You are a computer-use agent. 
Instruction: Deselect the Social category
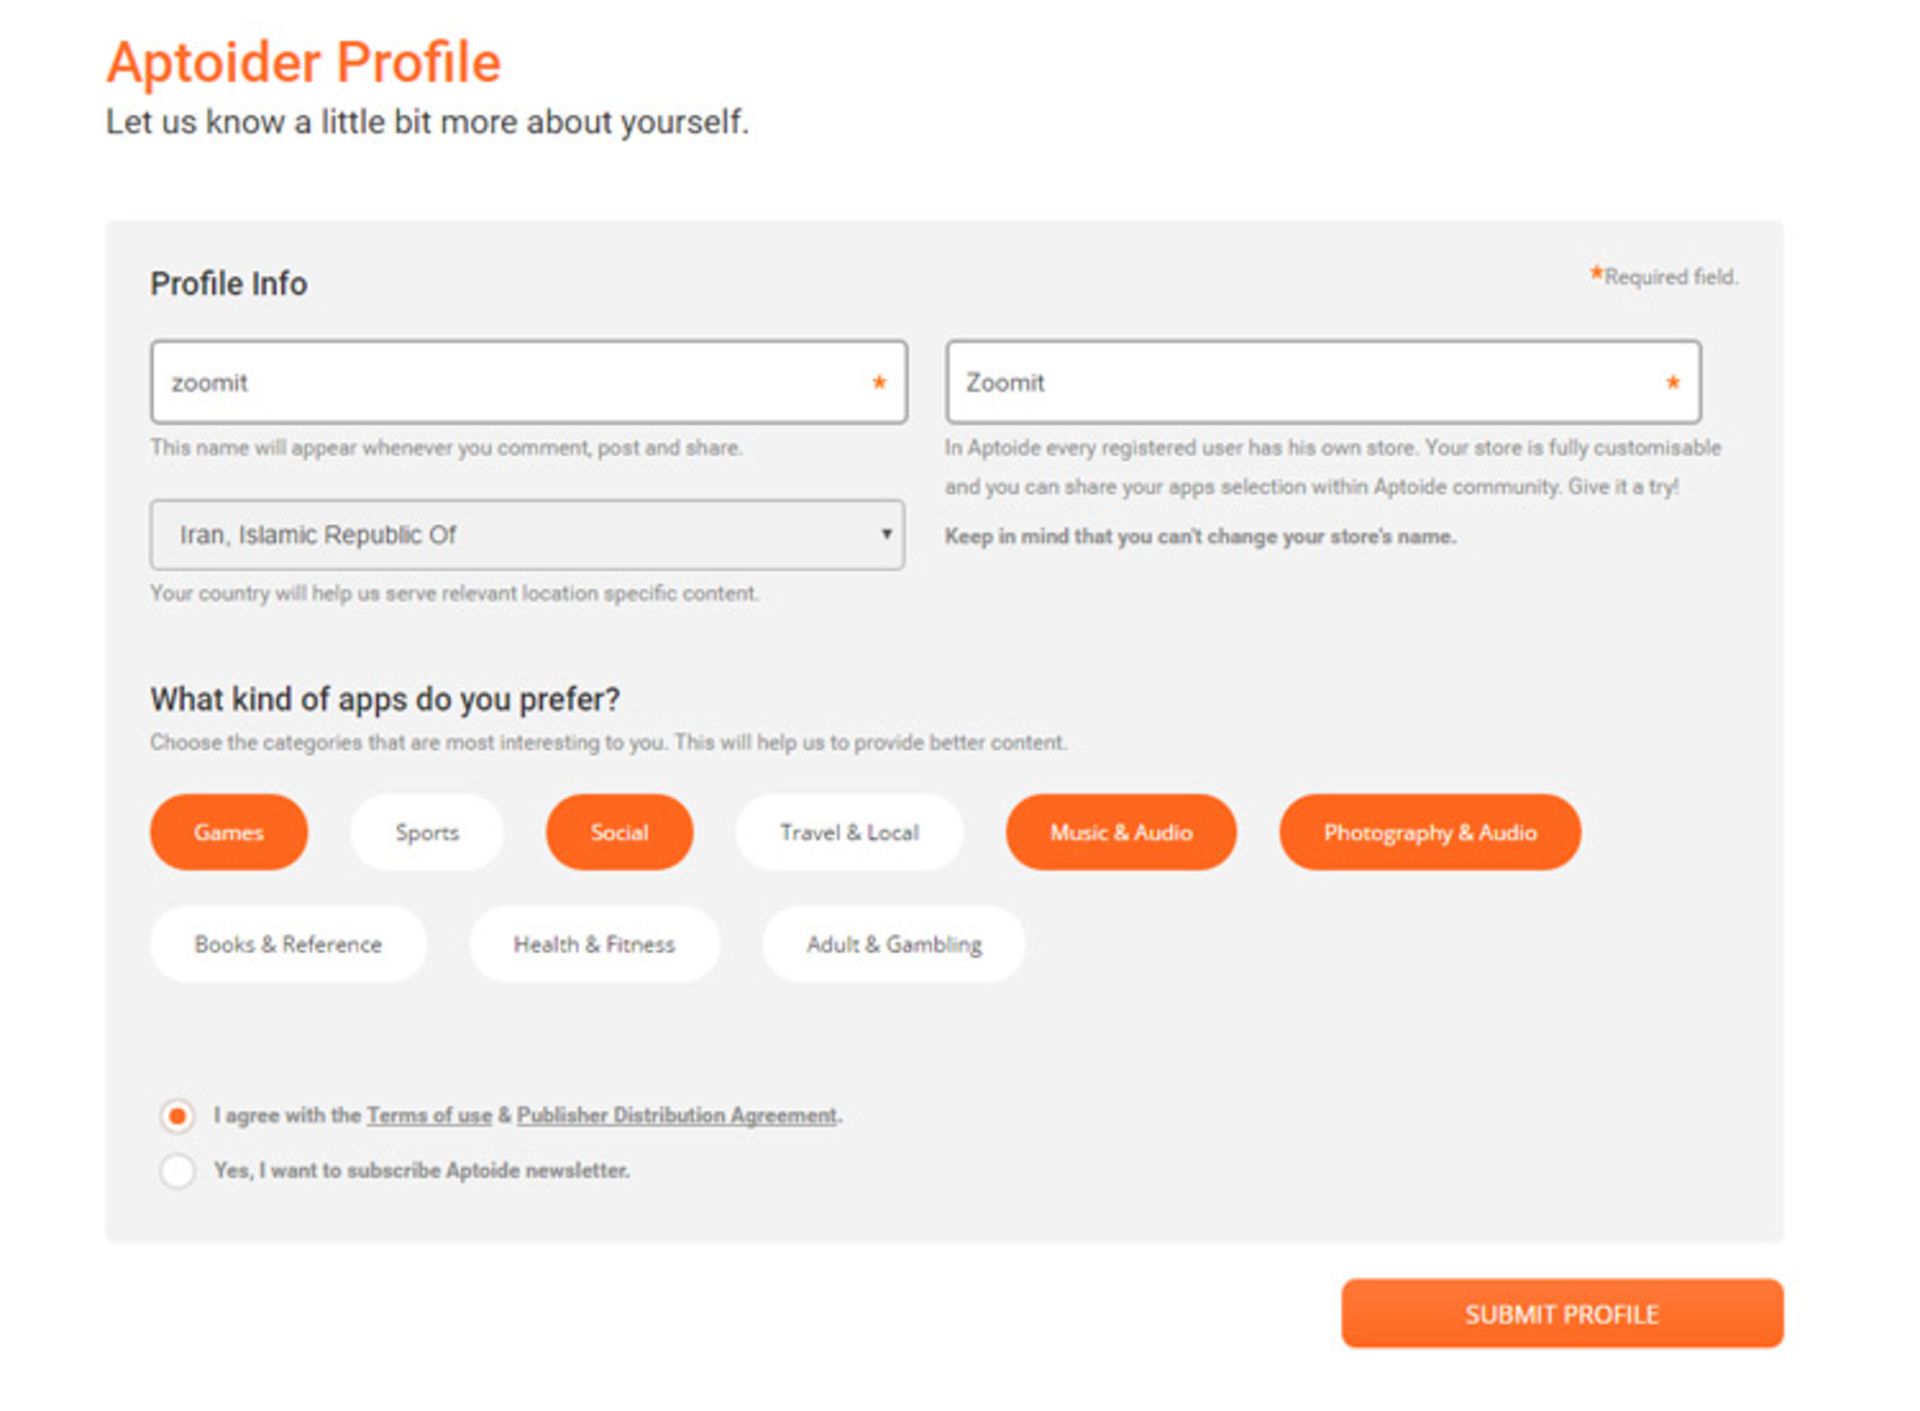click(x=619, y=832)
